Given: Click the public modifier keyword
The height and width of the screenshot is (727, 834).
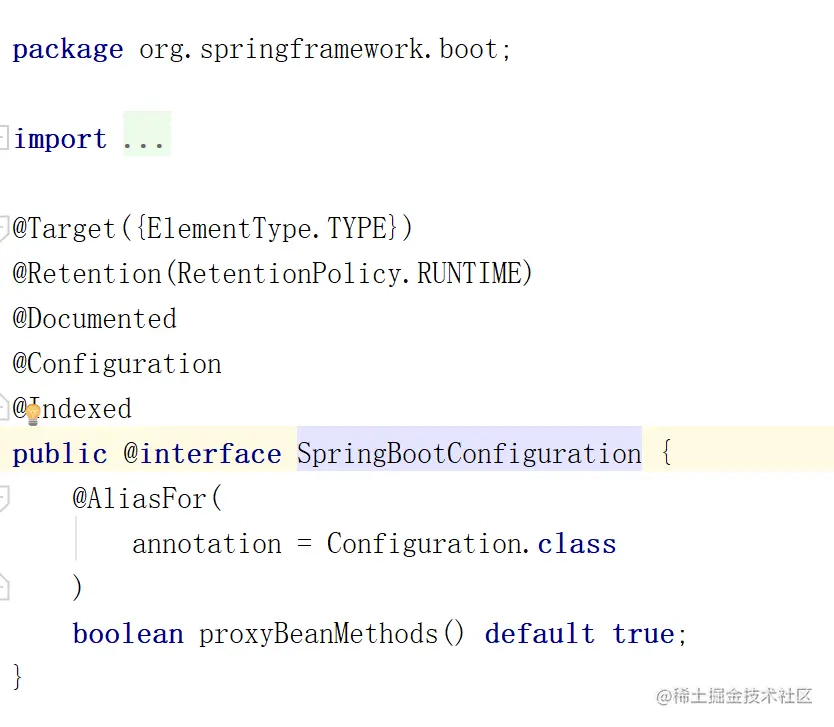Looking at the screenshot, I should tap(60, 455).
